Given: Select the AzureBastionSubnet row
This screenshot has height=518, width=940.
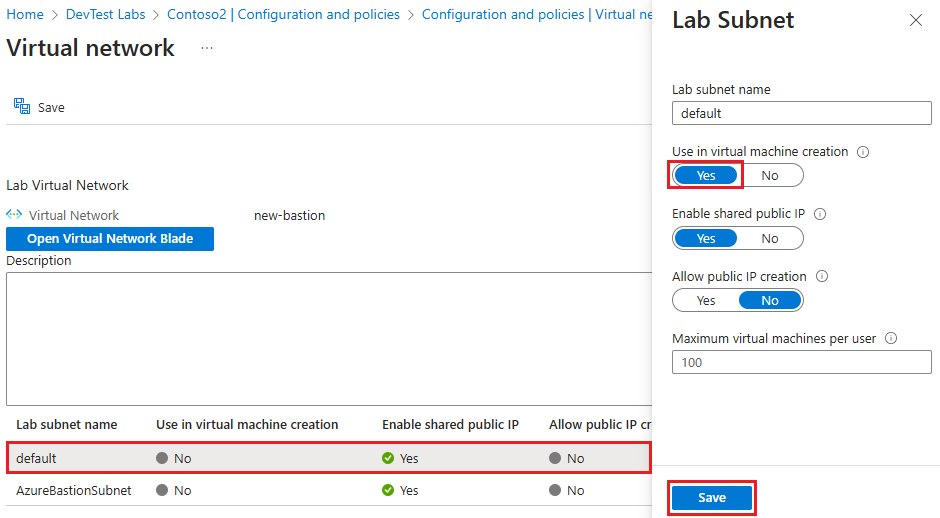Looking at the screenshot, I should point(74,491).
